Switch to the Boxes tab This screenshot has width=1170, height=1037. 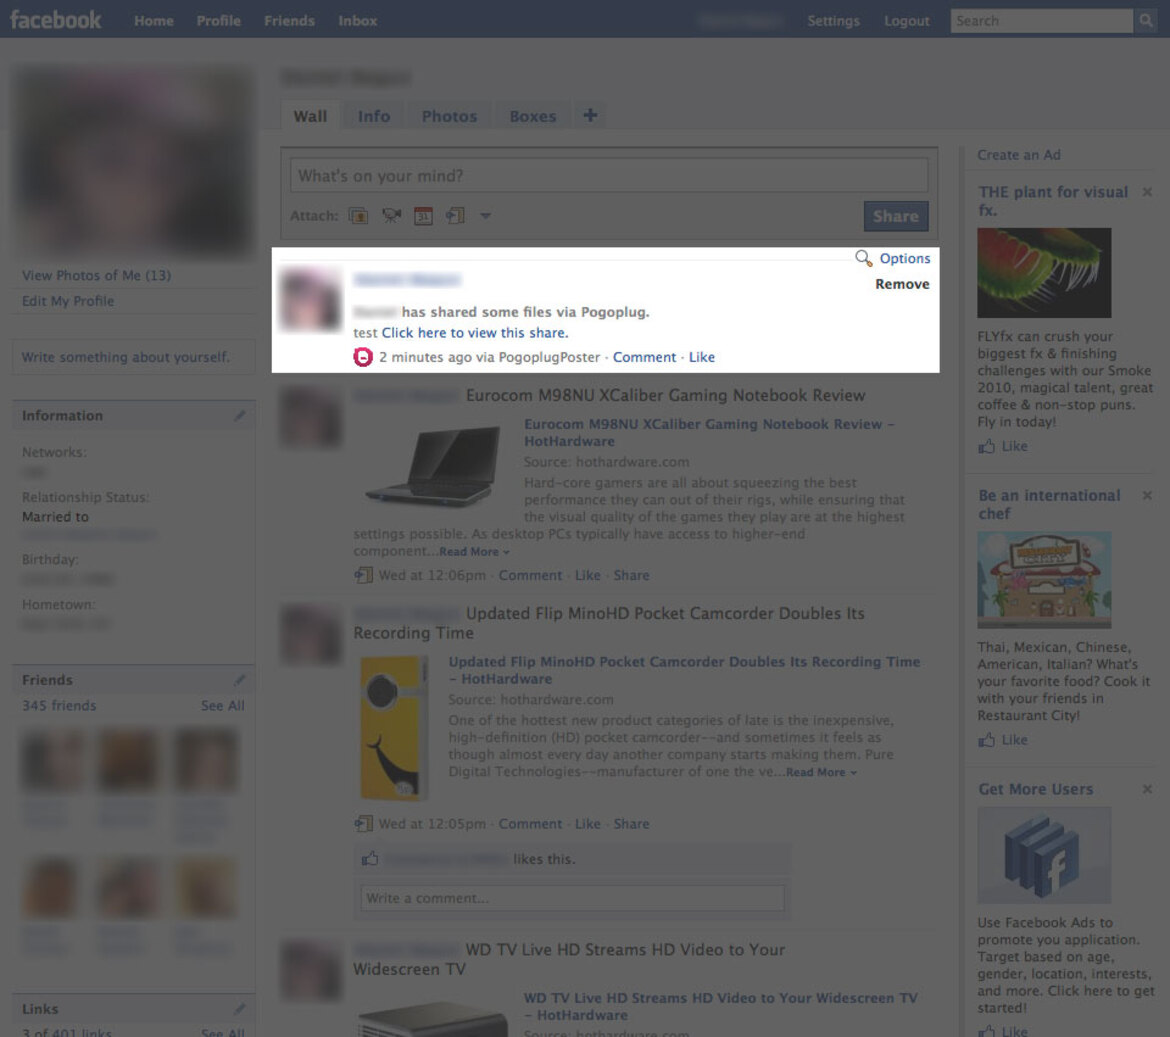(x=533, y=116)
